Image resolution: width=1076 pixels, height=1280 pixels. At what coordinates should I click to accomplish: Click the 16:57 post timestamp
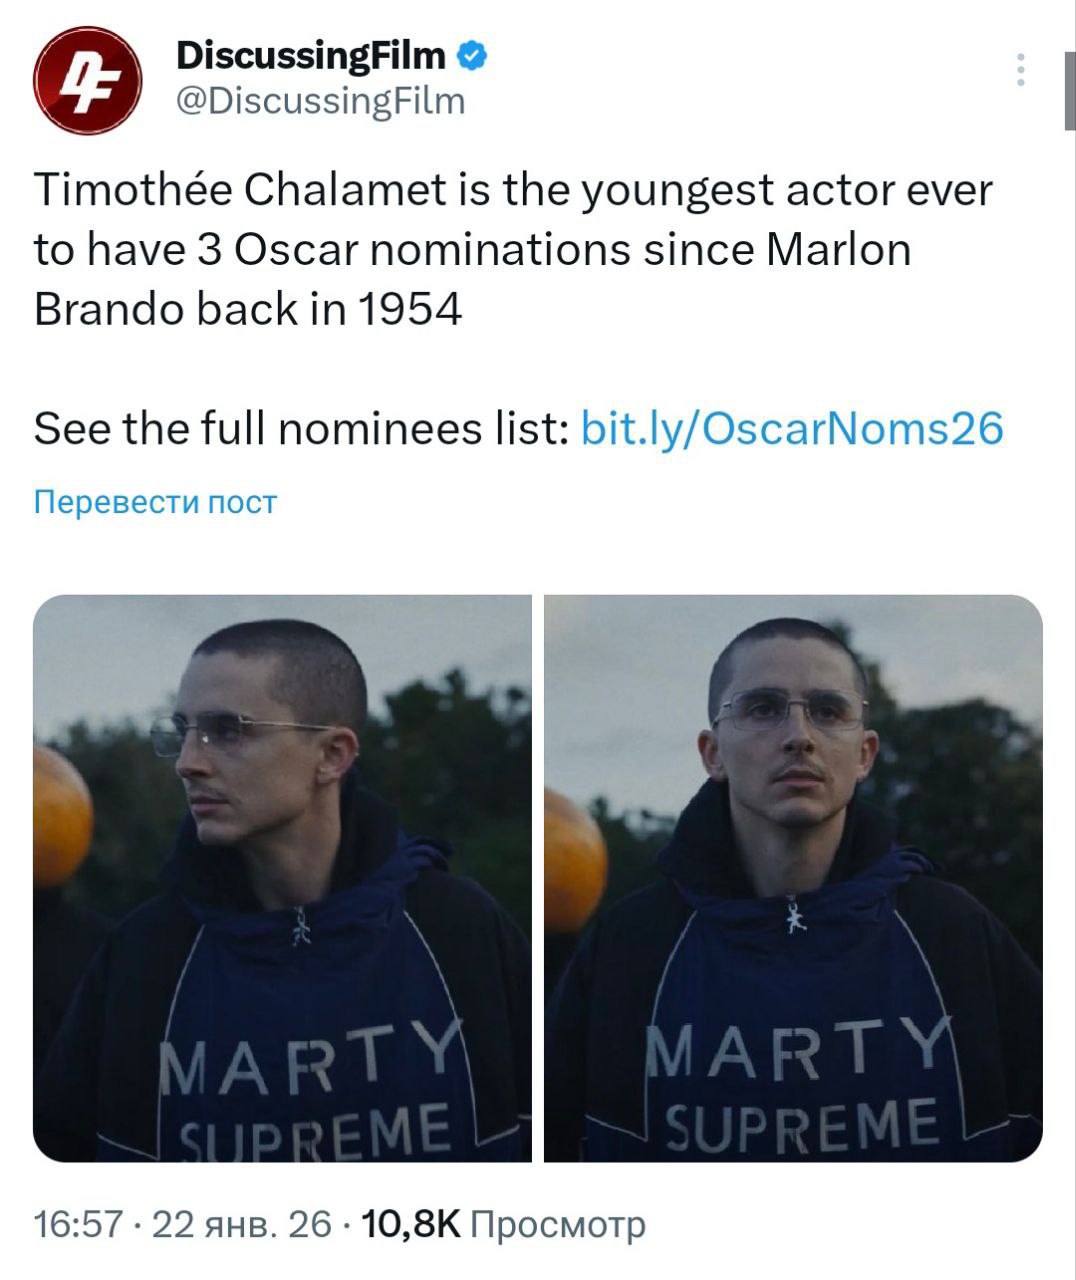pos(78,1223)
